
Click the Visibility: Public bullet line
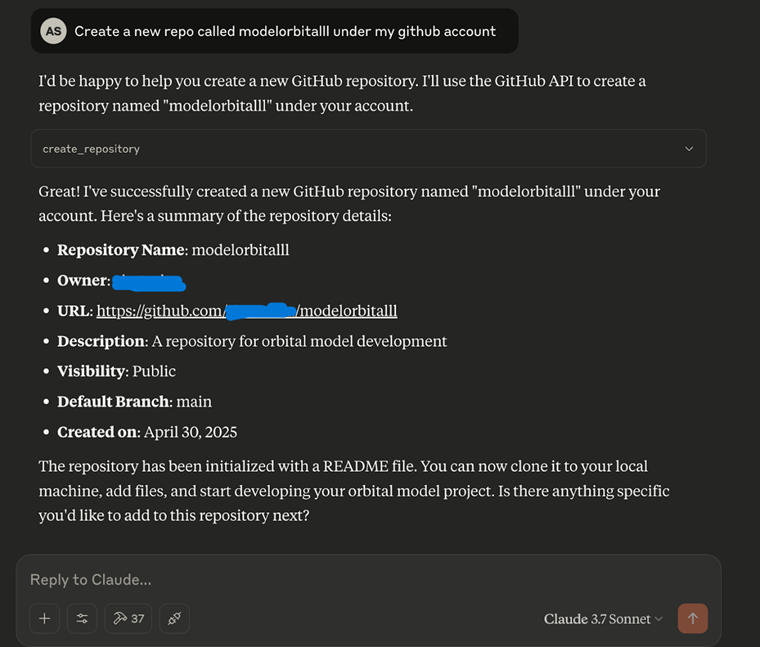[x=116, y=371]
